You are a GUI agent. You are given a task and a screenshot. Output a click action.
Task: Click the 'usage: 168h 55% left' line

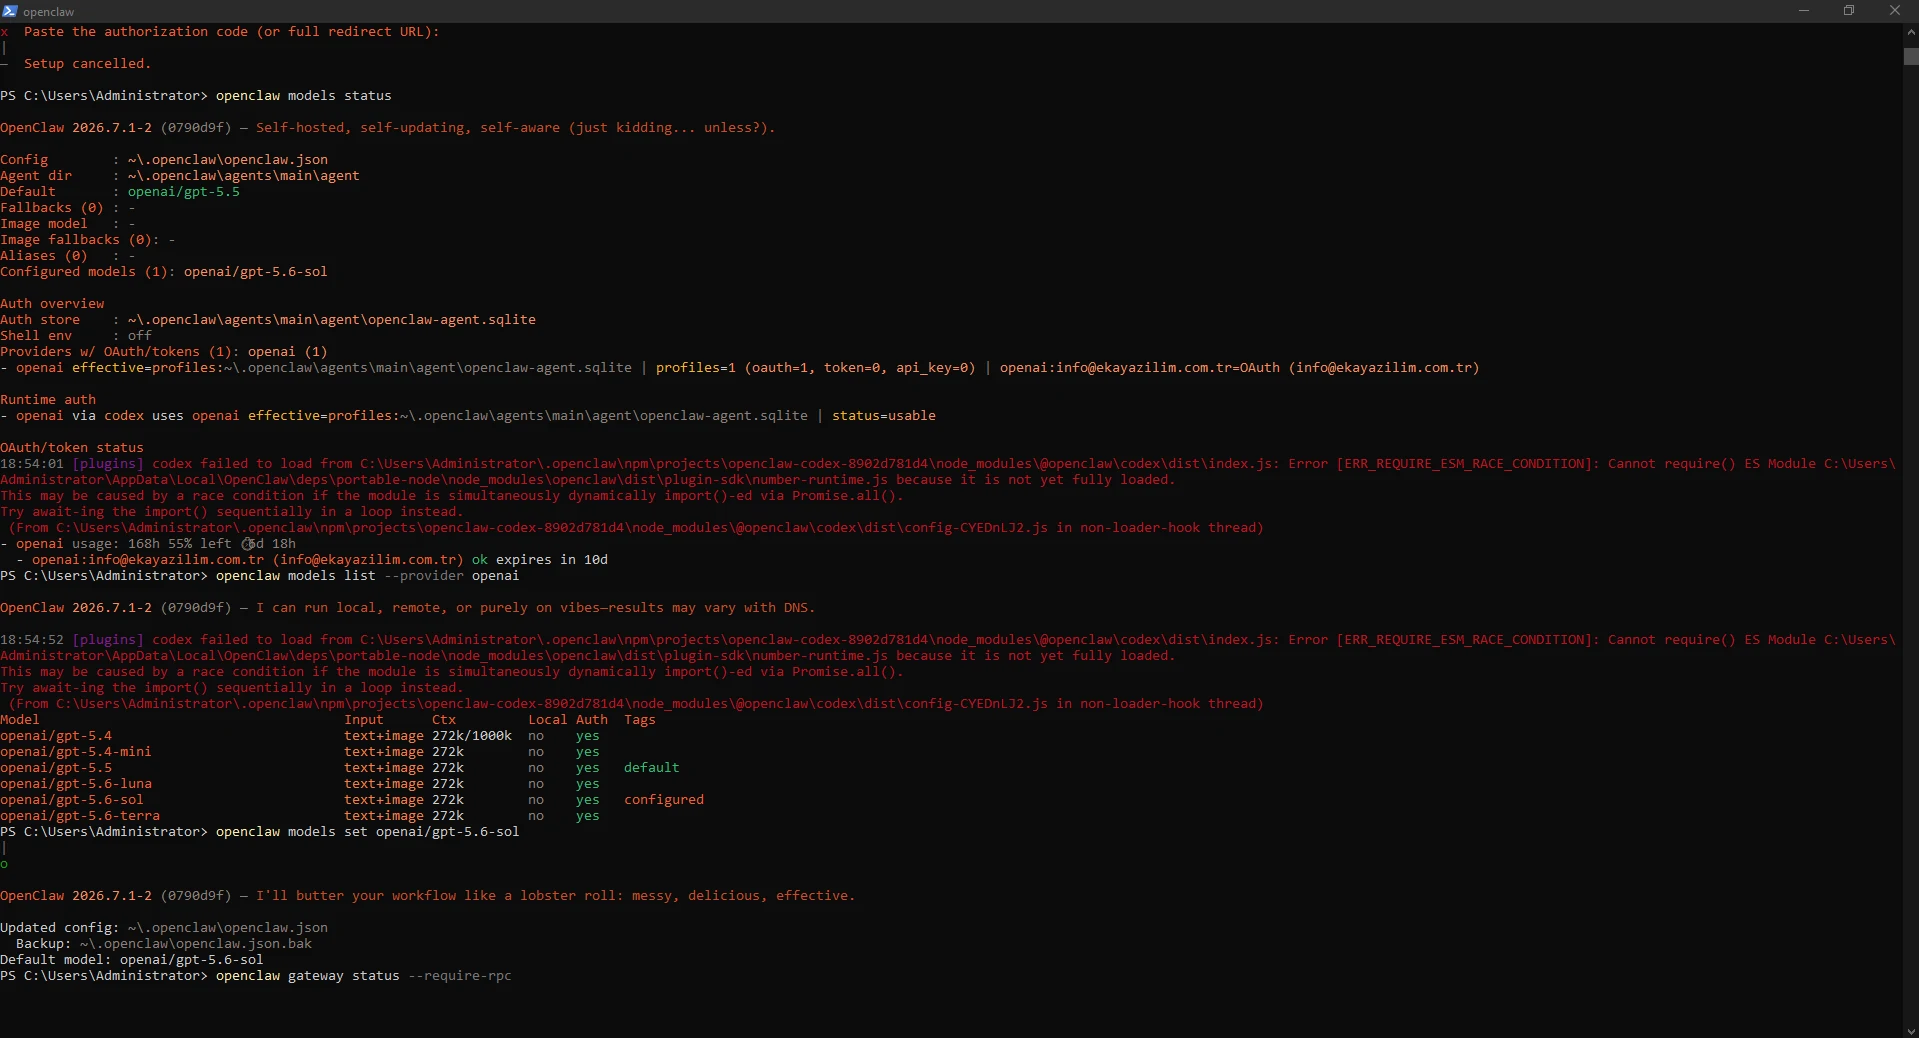click(x=148, y=544)
